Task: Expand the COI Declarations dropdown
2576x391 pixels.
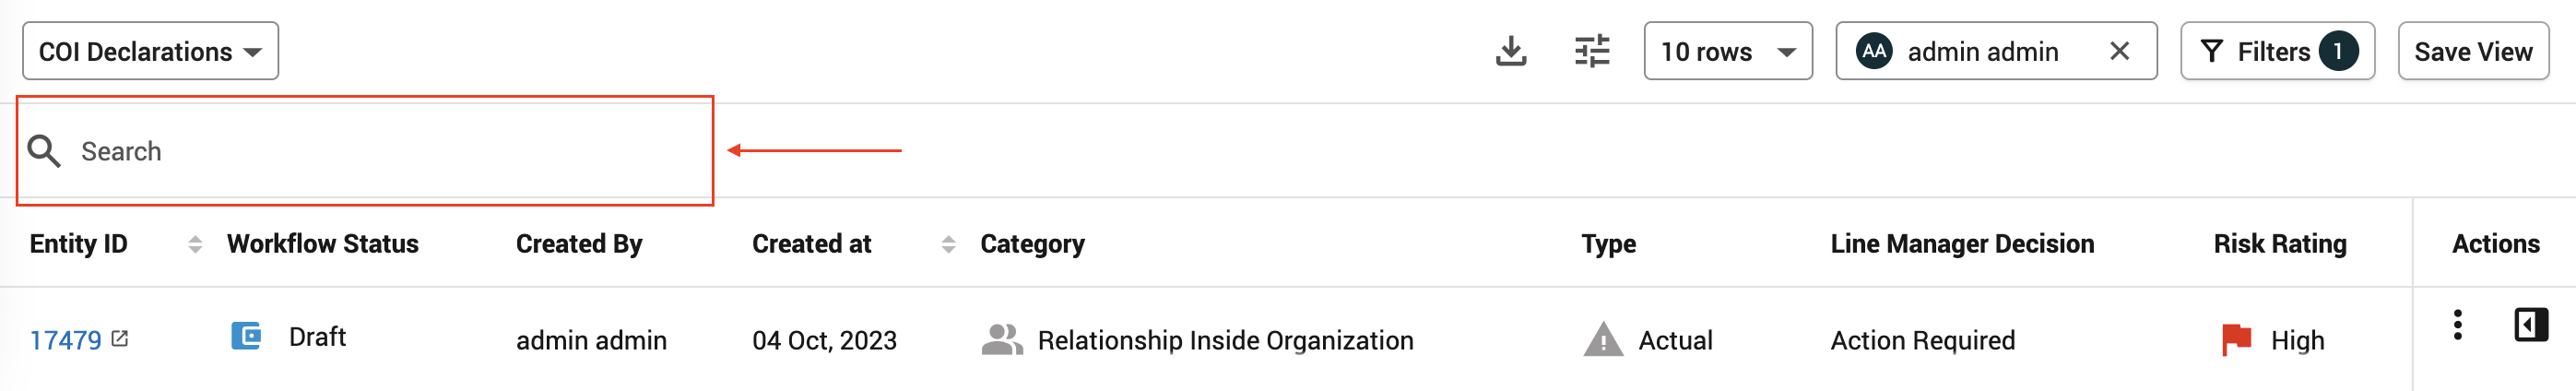Action: pos(151,51)
